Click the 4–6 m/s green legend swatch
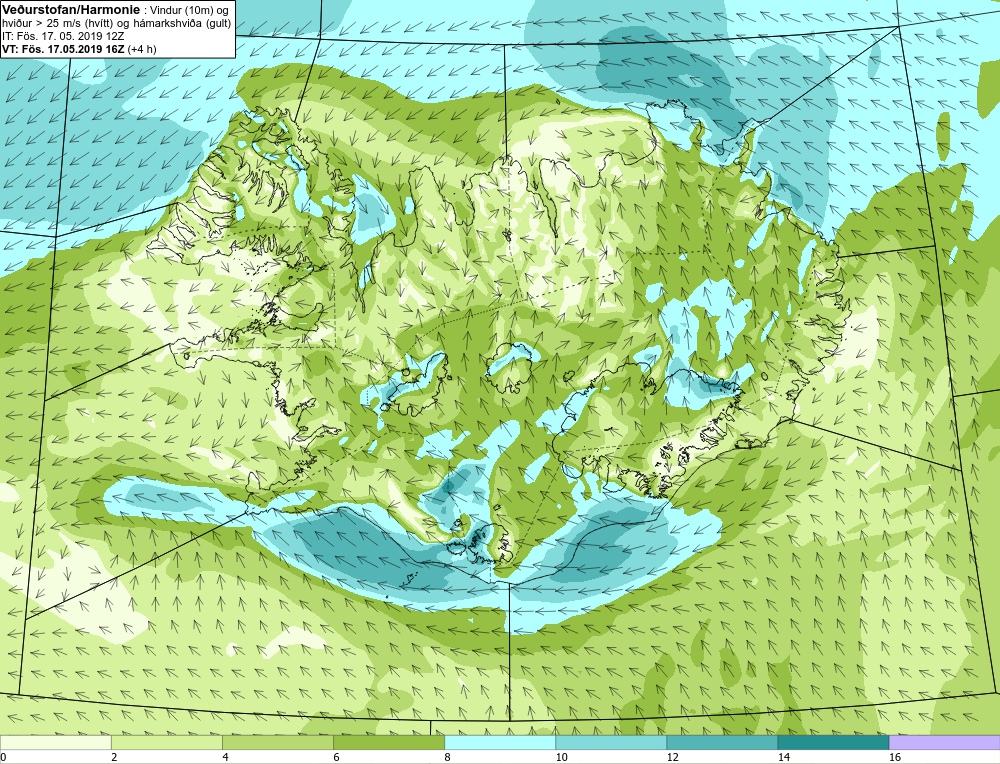This screenshot has width=1000, height=764. pyautogui.click(x=277, y=742)
